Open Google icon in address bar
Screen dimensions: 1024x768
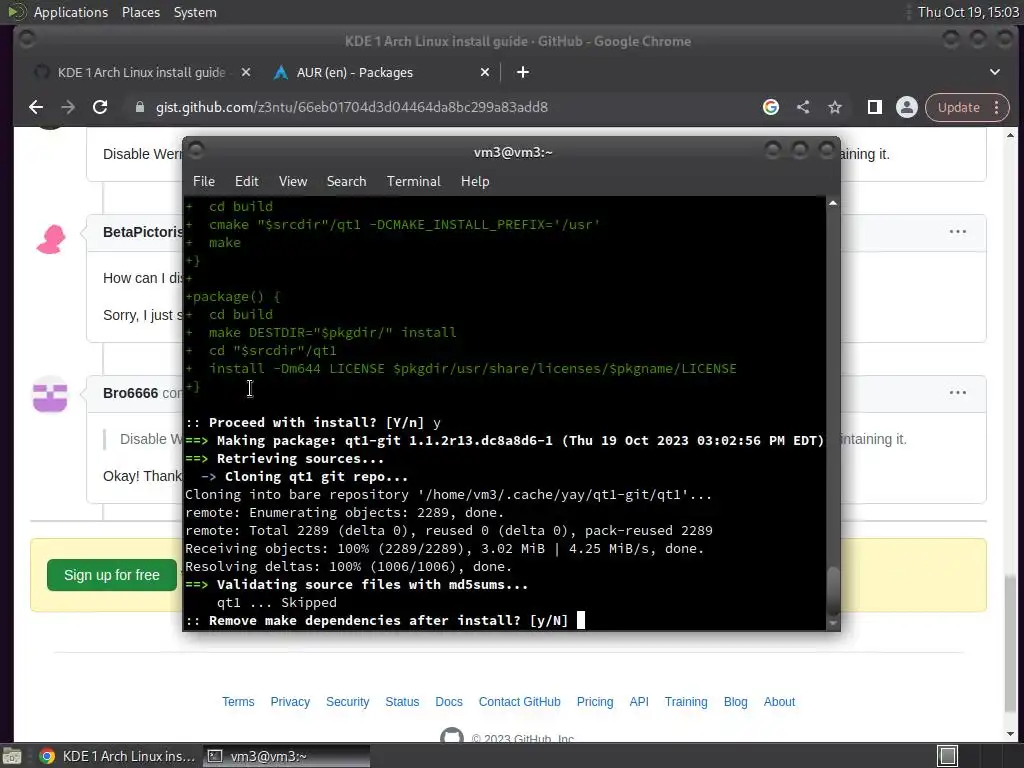click(771, 108)
